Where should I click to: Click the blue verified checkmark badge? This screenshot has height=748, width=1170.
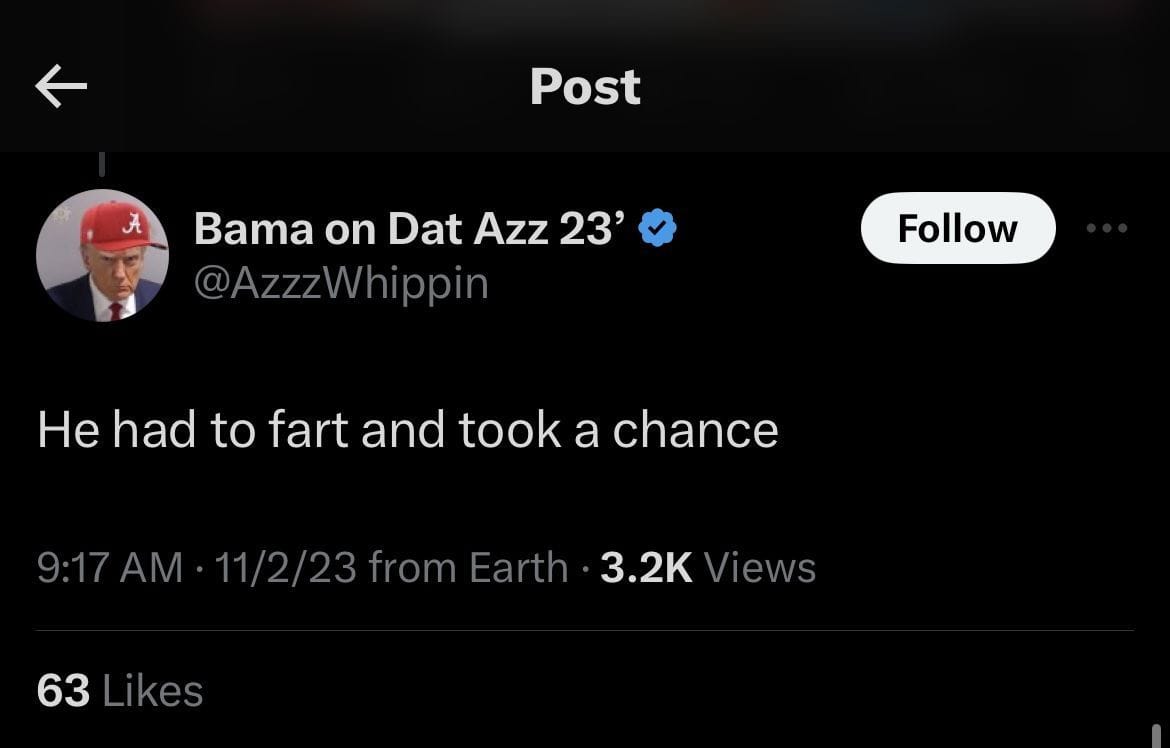tap(658, 229)
